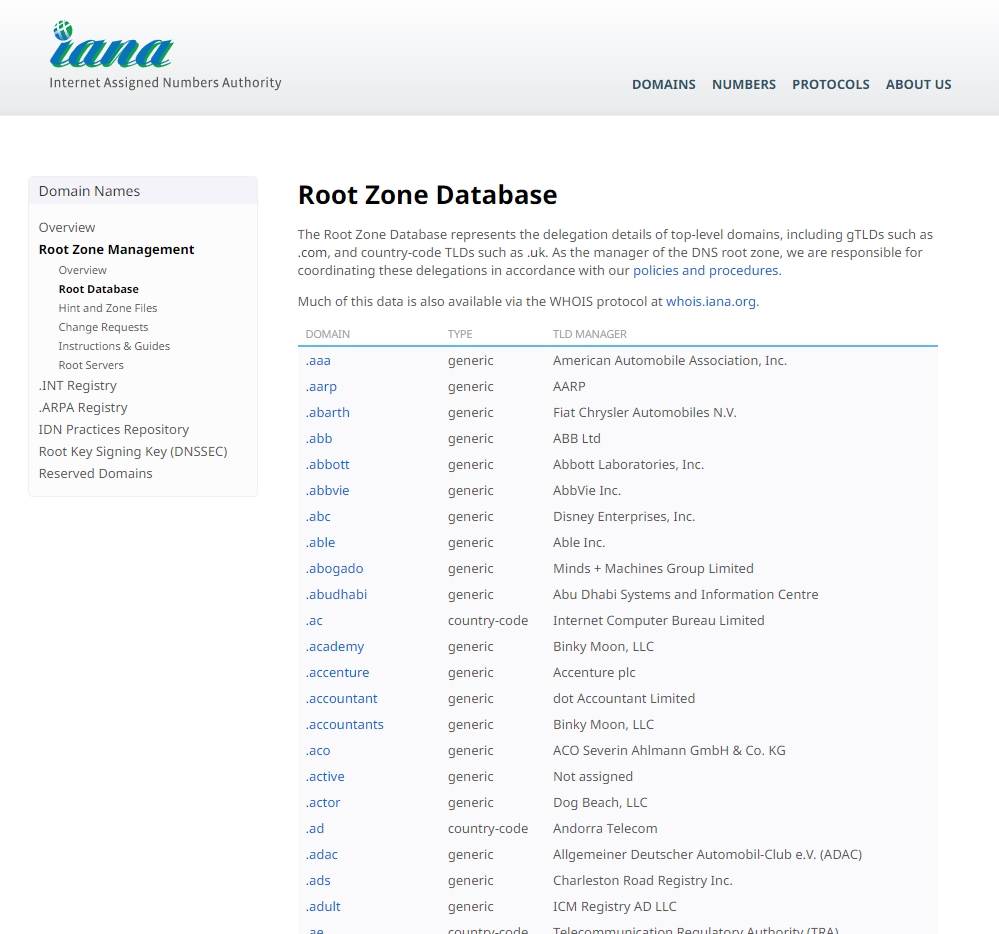This screenshot has width=999, height=934.
Task: Open the .abbott domain entry
Action: tap(327, 465)
